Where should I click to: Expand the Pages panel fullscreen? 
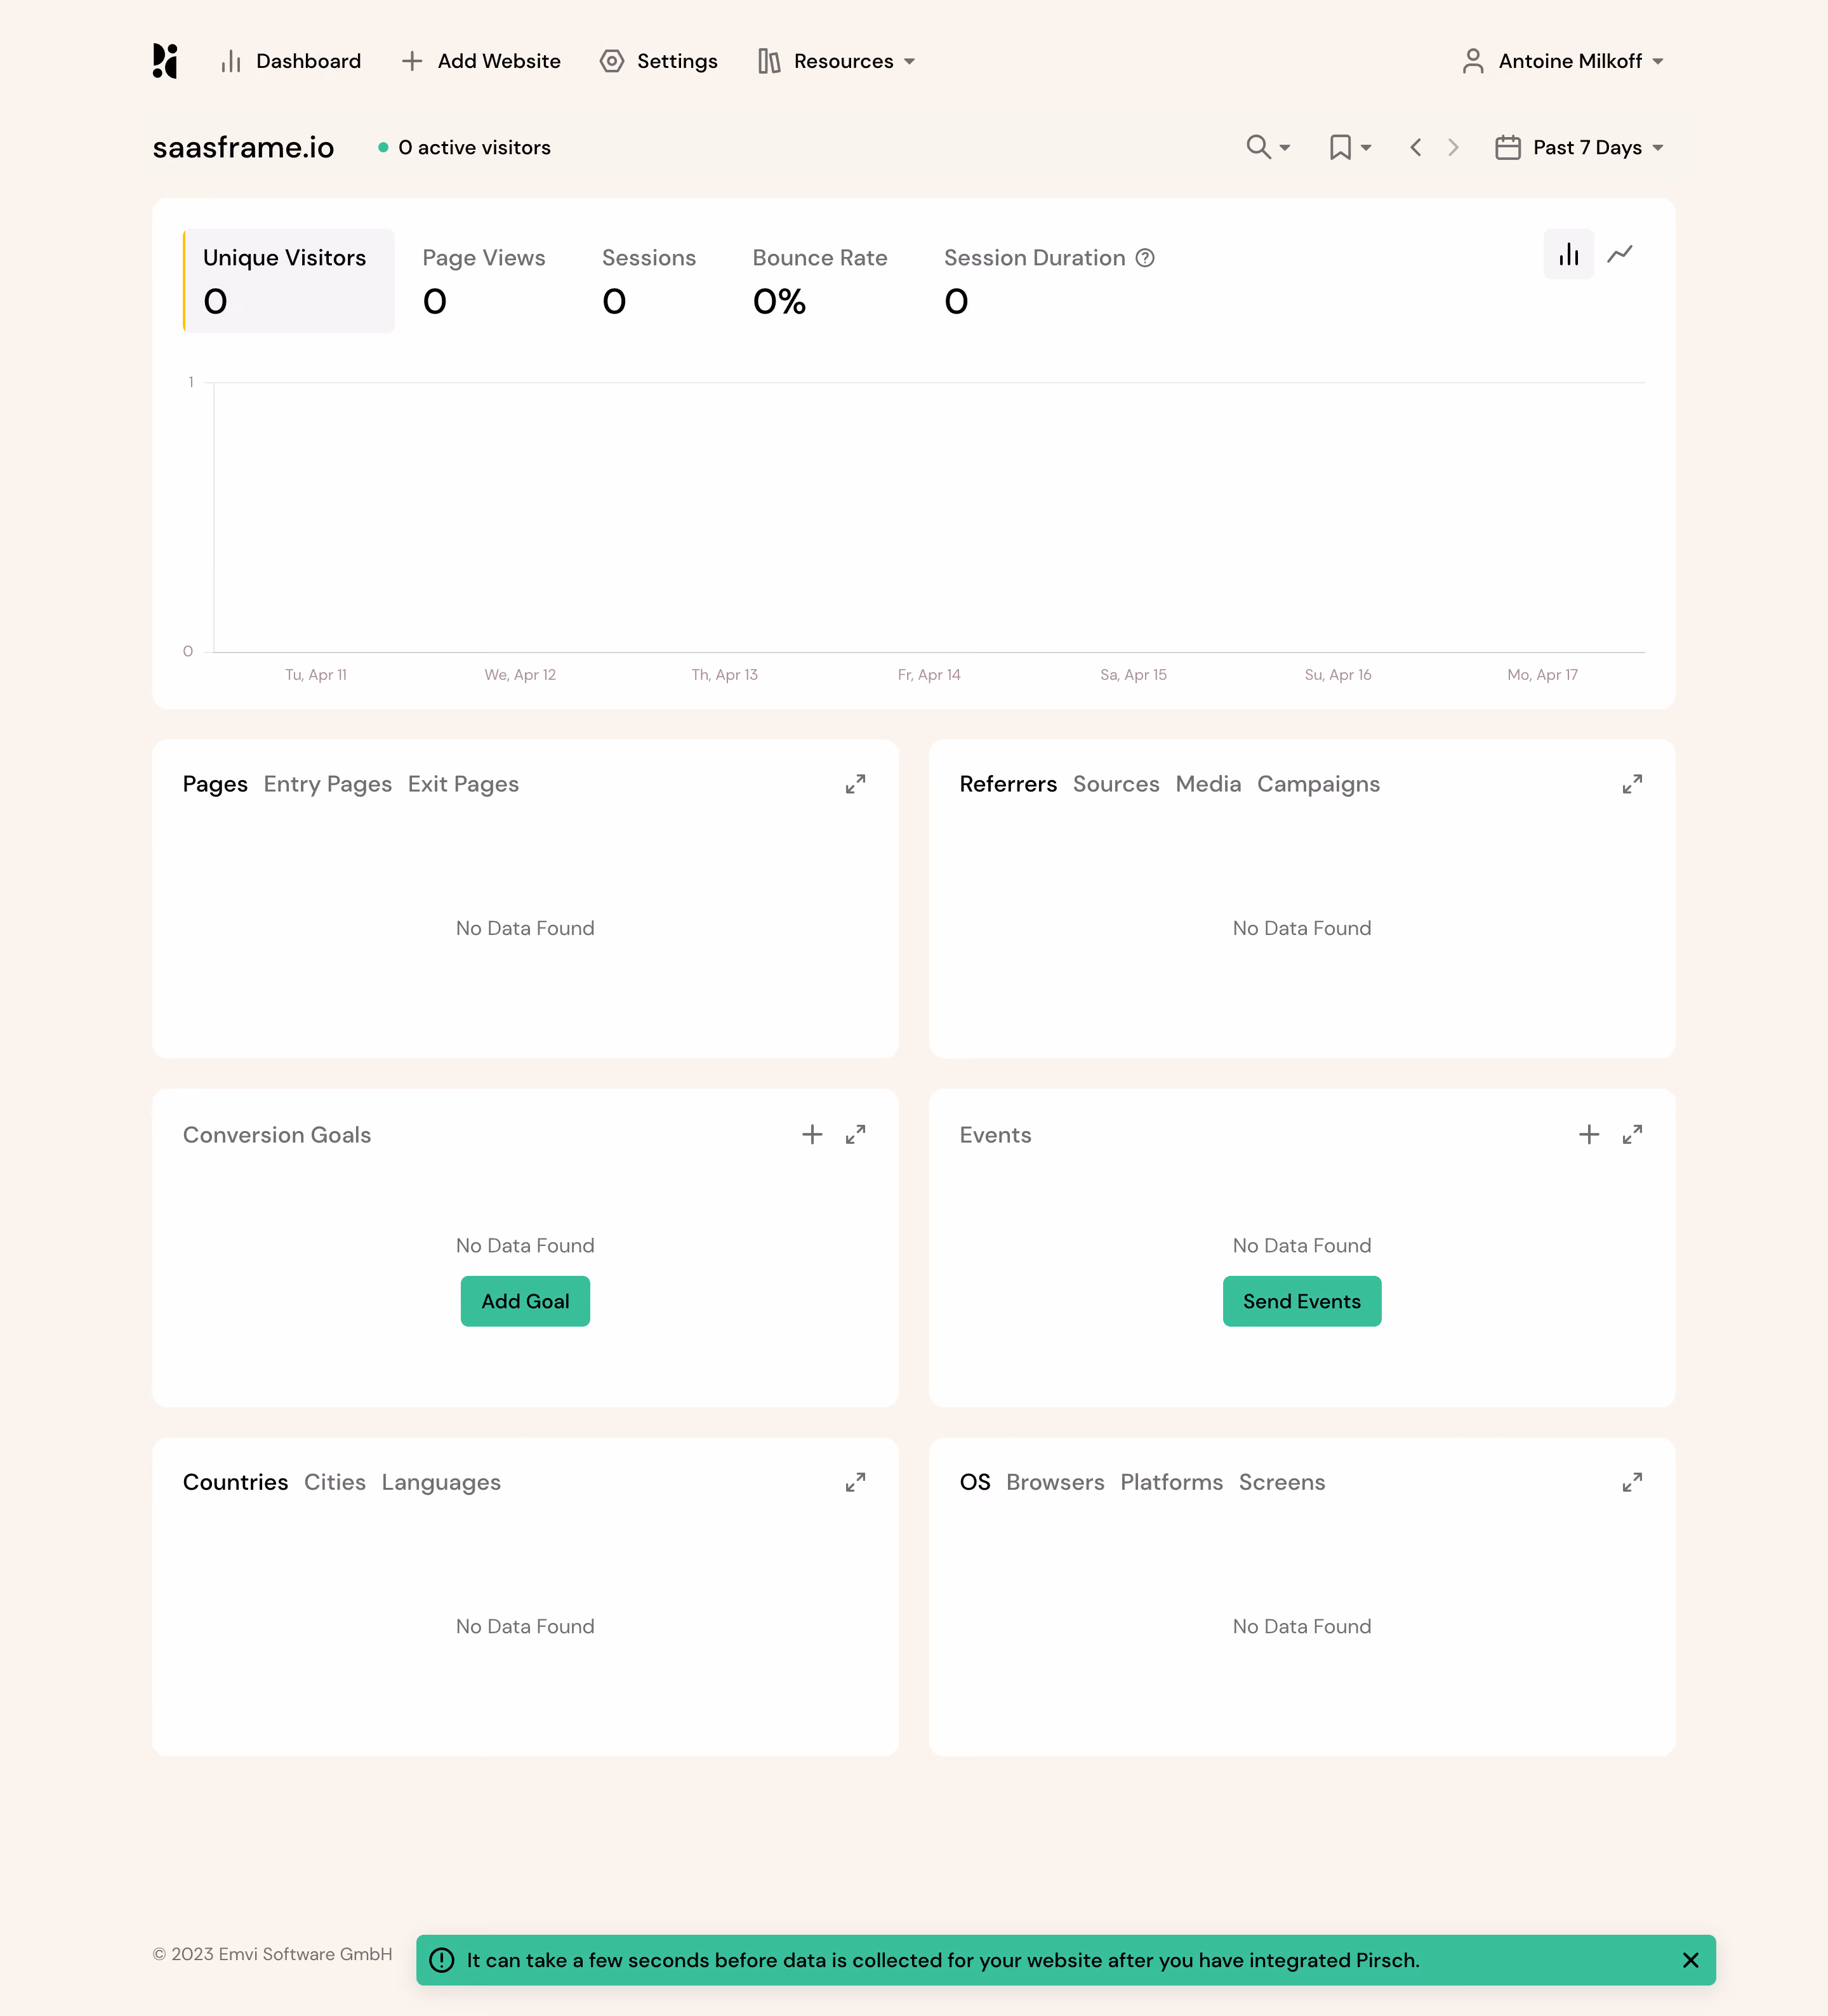coord(855,784)
